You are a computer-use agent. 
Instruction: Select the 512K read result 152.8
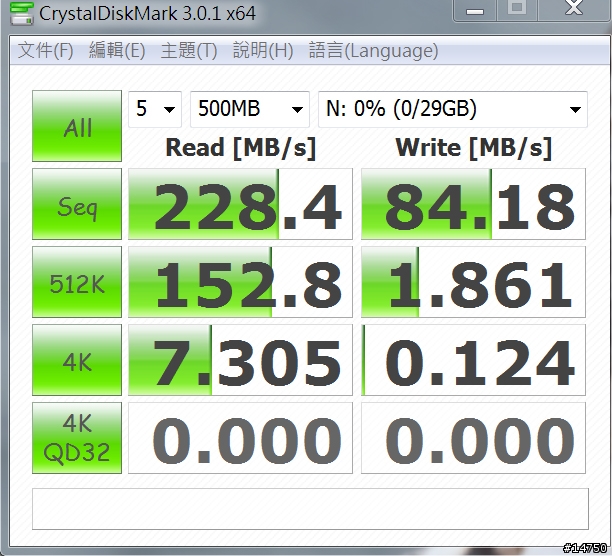click(x=240, y=282)
